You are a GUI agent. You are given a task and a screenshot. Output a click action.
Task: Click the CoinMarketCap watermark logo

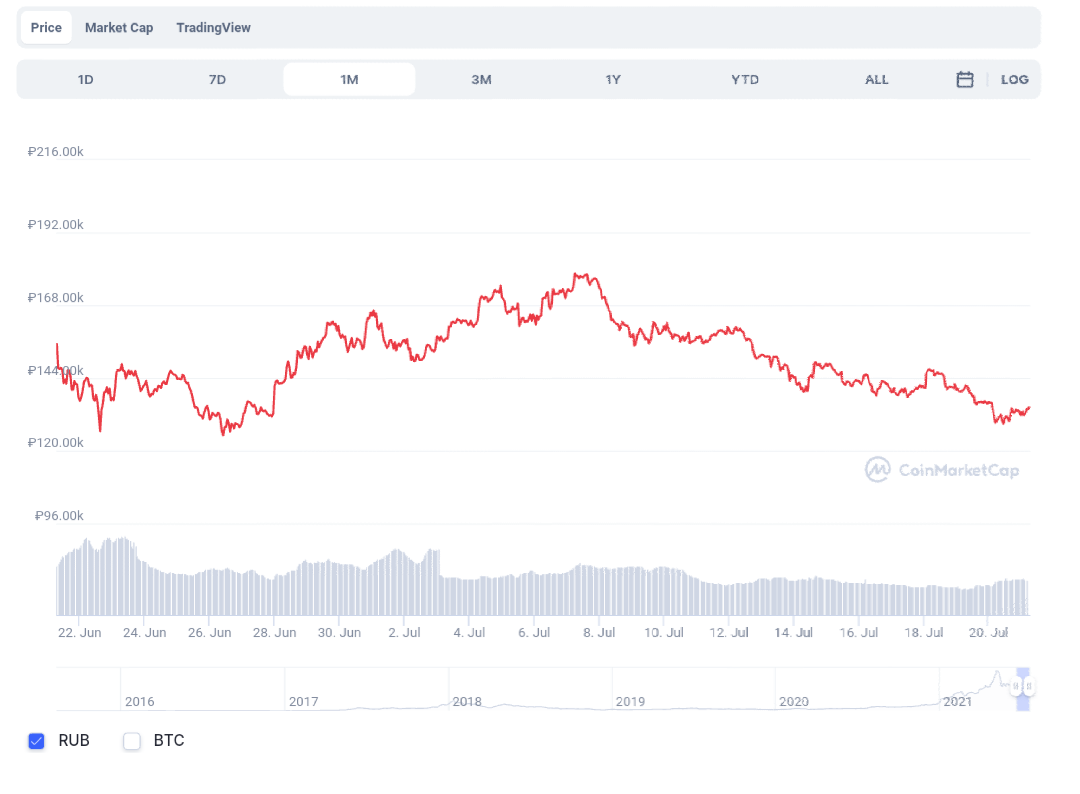[x=941, y=470]
